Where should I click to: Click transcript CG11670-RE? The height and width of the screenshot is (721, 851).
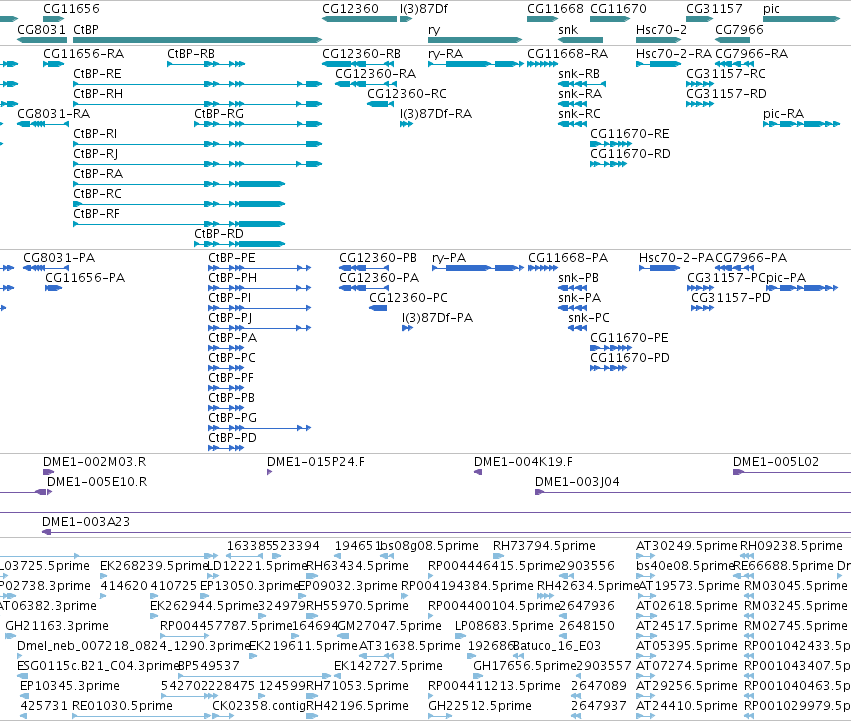pos(611,144)
